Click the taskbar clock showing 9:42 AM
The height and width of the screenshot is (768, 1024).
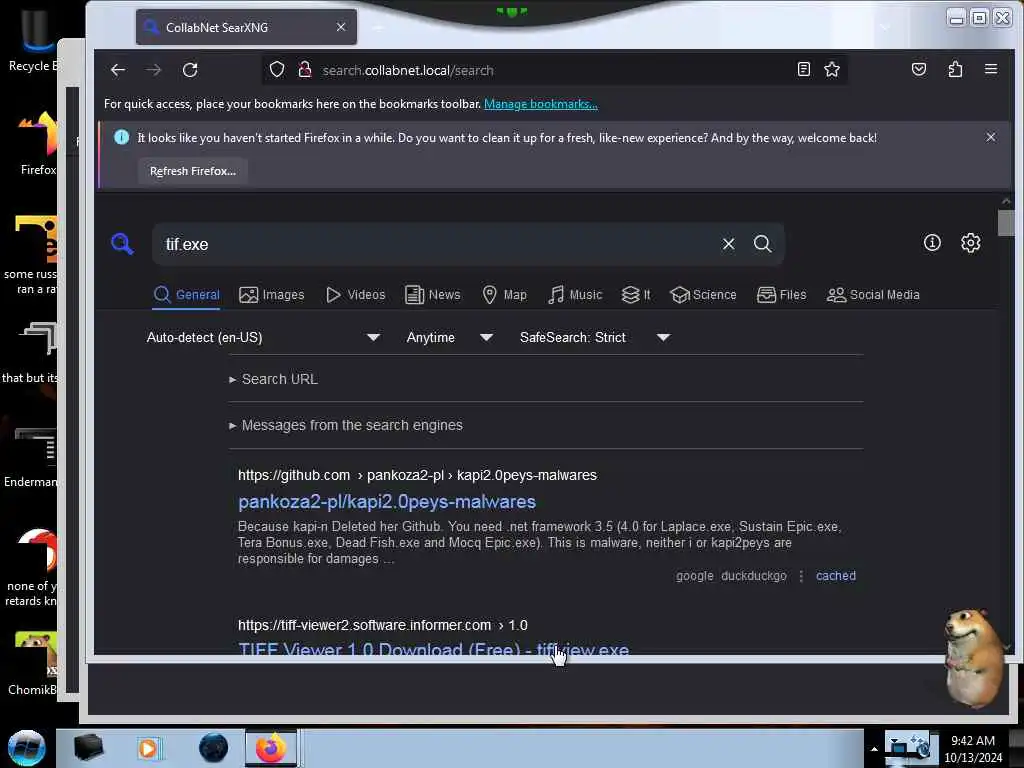pyautogui.click(x=972, y=748)
